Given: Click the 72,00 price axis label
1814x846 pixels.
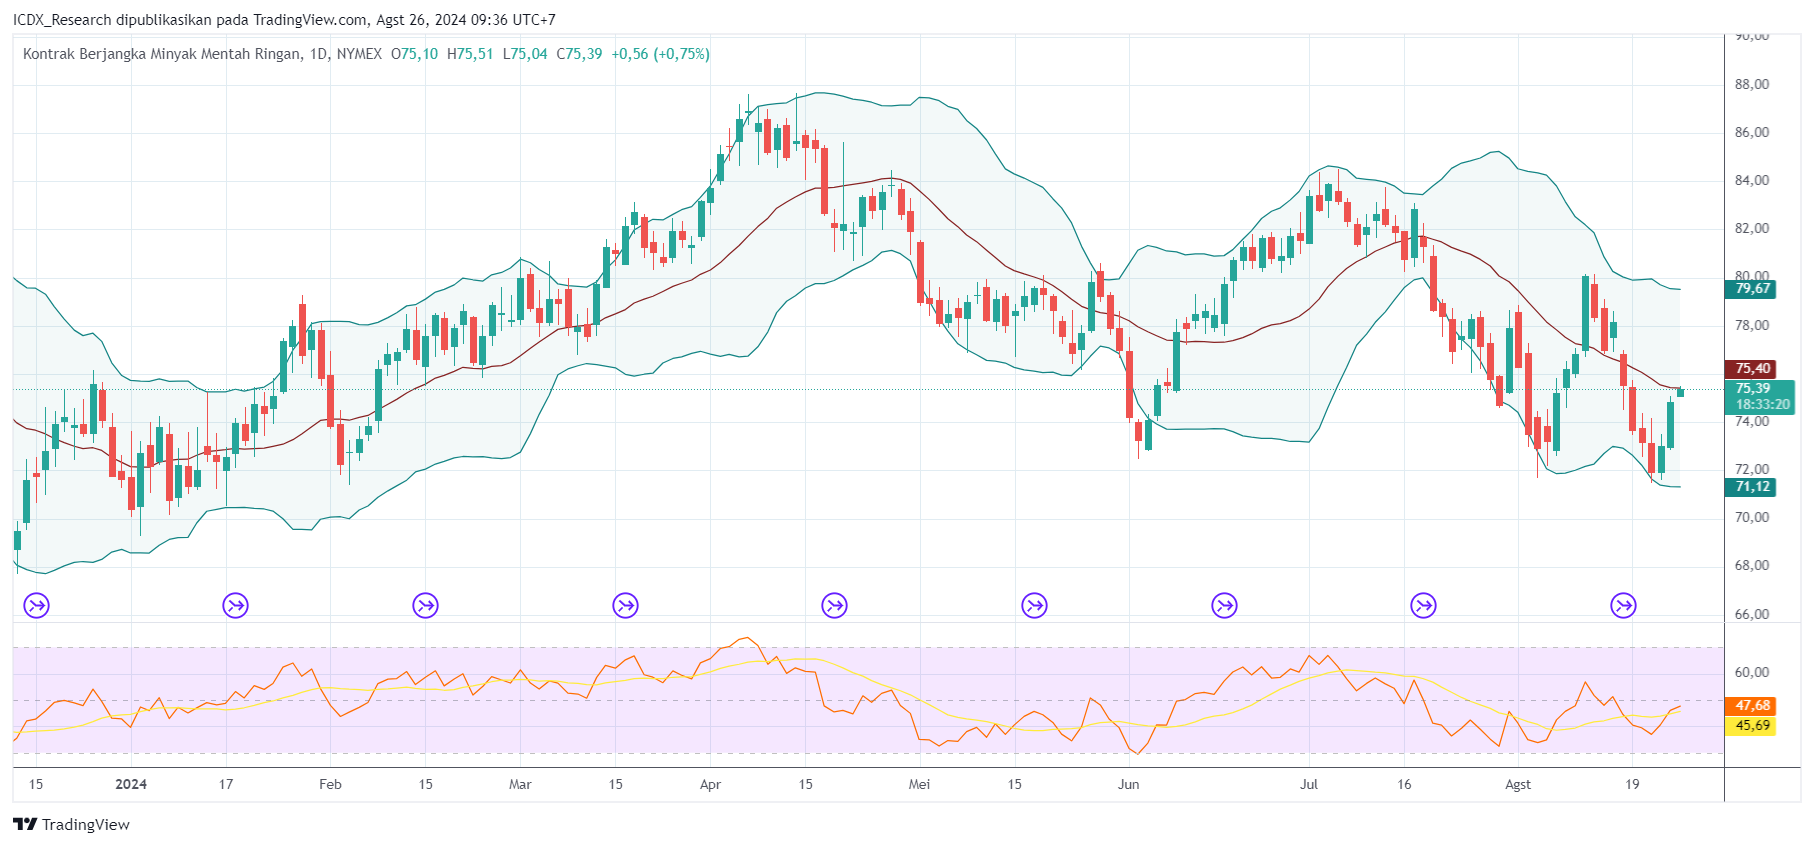Looking at the screenshot, I should point(1752,469).
